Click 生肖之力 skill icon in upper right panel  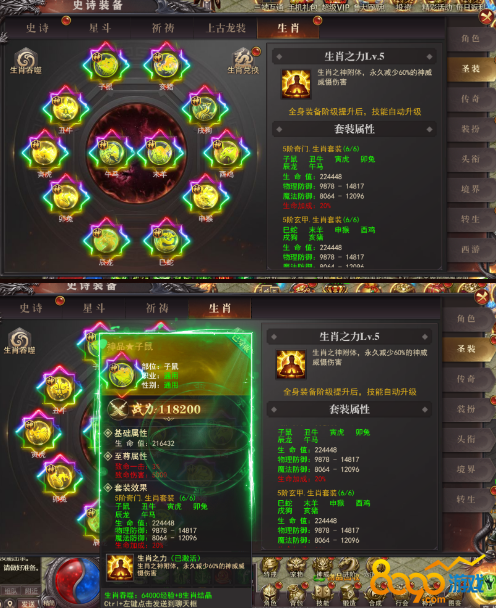[296, 84]
